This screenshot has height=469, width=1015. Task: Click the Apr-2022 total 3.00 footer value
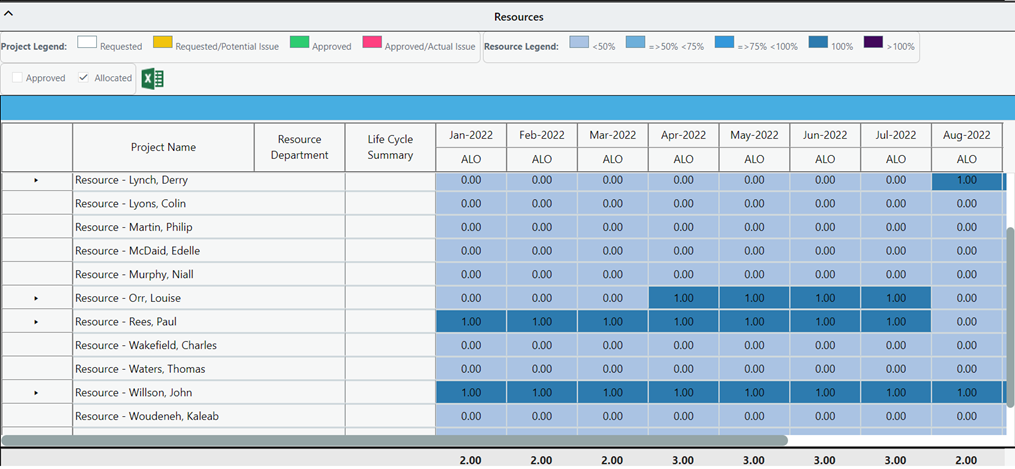click(684, 460)
